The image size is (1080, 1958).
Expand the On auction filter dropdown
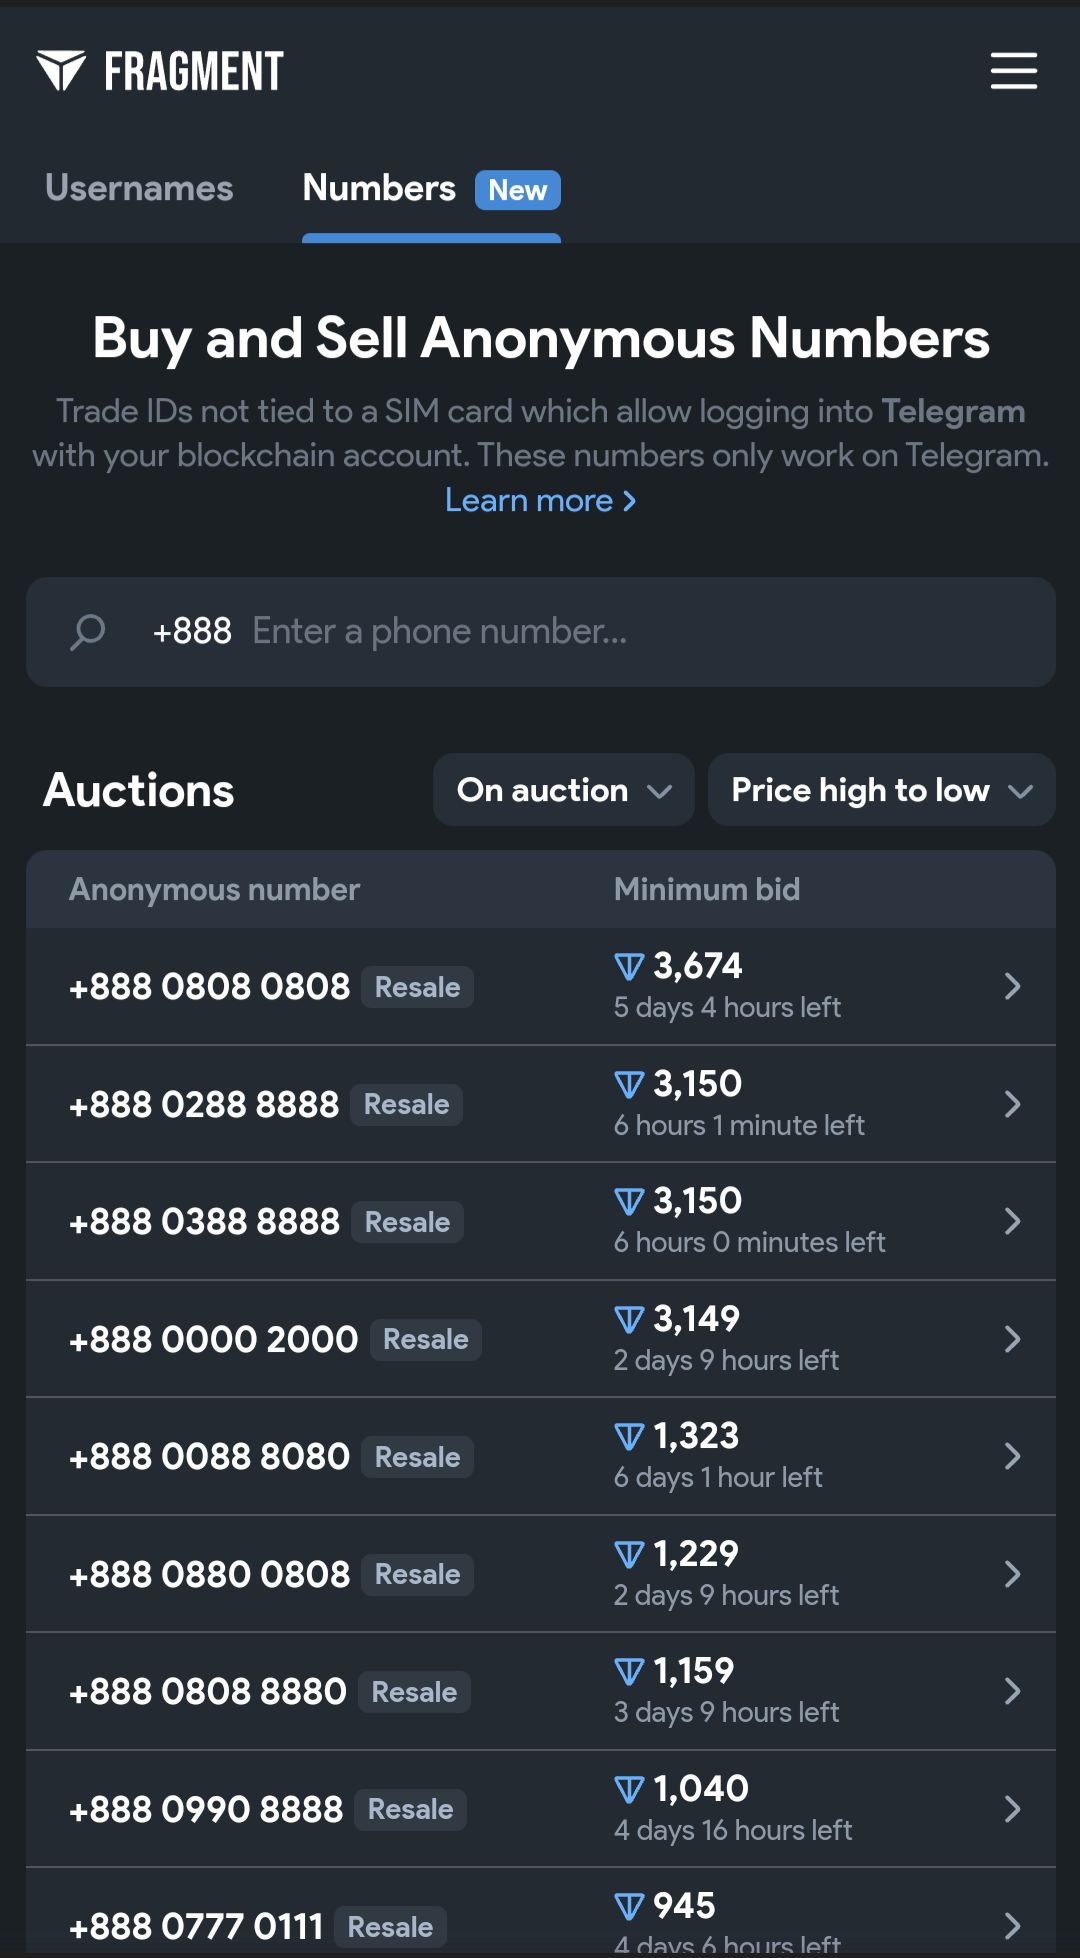tap(563, 790)
